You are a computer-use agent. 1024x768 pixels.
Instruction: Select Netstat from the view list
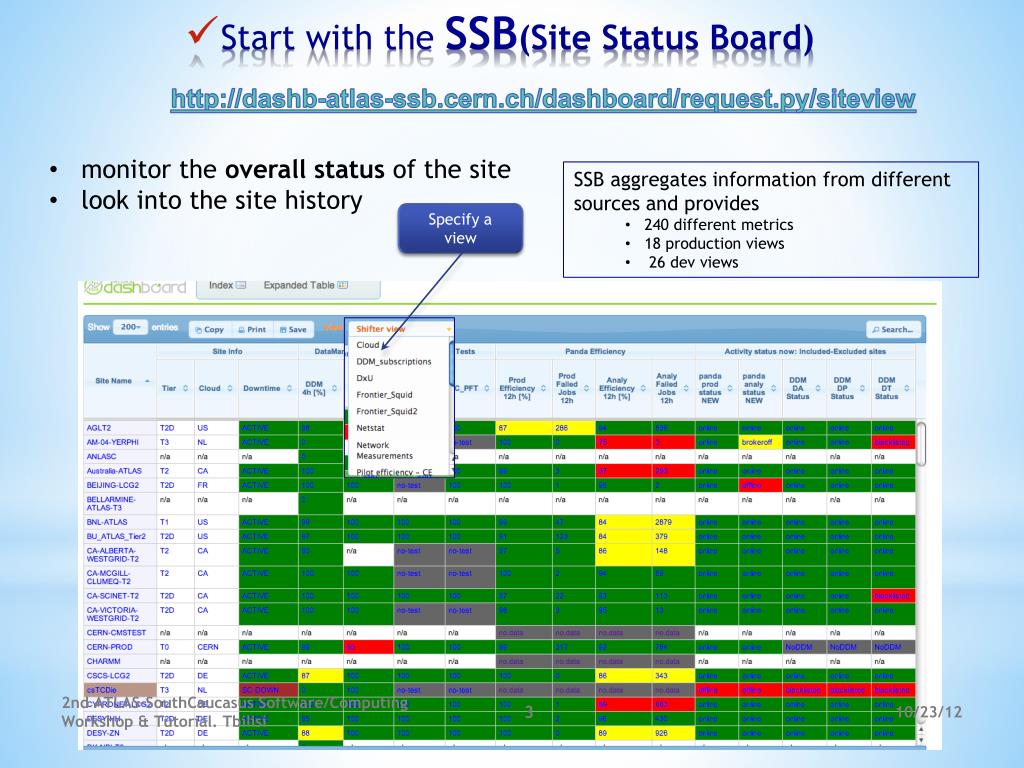tap(370, 428)
